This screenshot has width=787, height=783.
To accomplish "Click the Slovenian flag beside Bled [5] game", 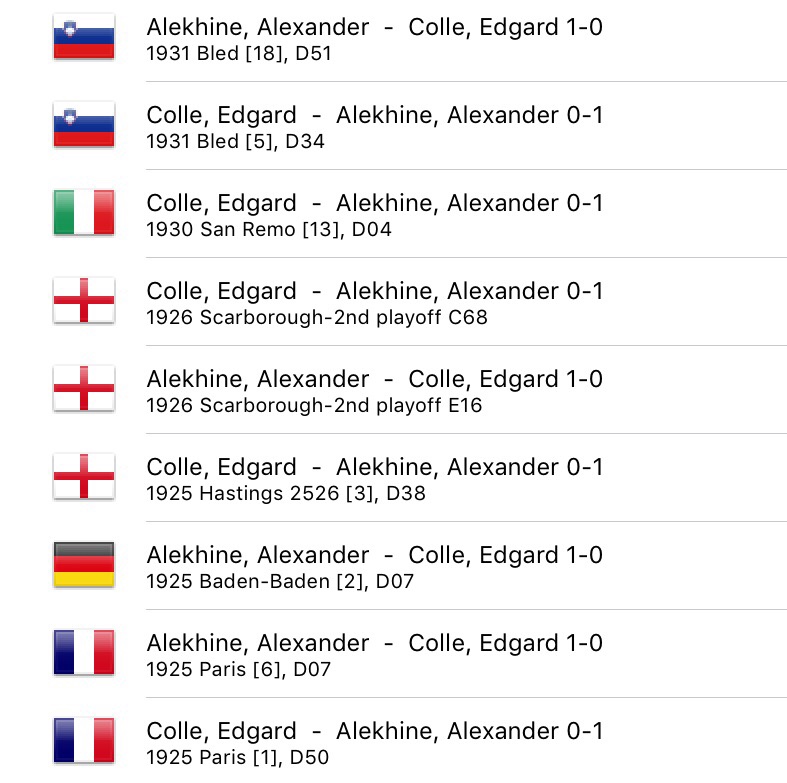I will coord(84,126).
